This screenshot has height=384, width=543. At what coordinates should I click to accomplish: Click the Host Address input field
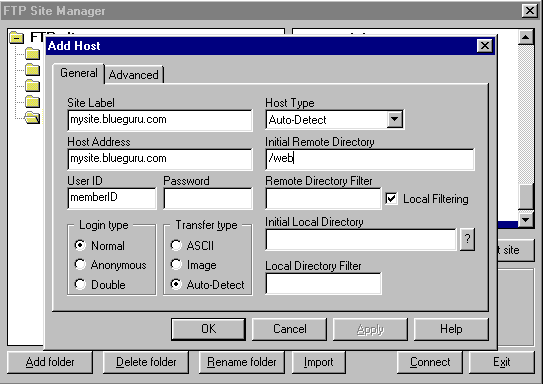coord(160,159)
